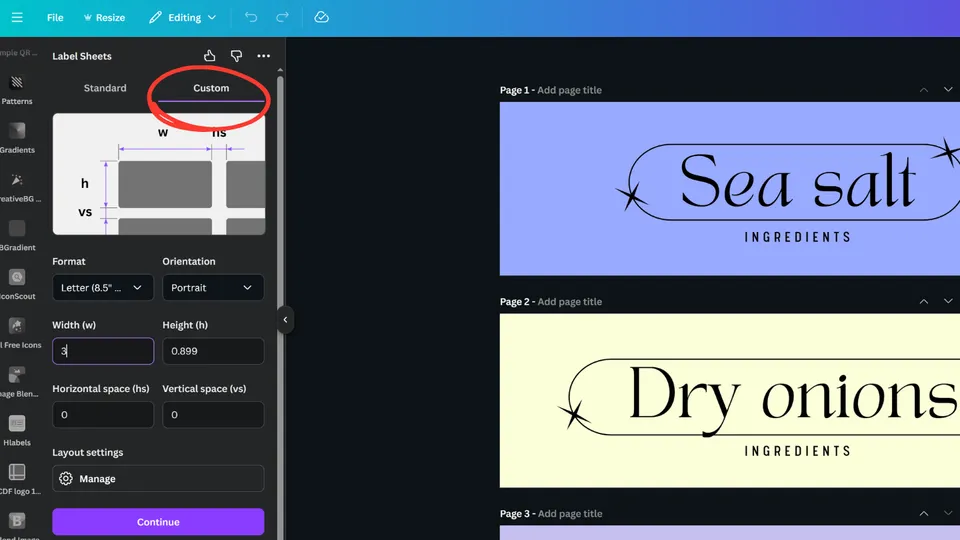Open the Gradients app in sidebar
Viewport: 960px width, 540px height.
coord(17,138)
